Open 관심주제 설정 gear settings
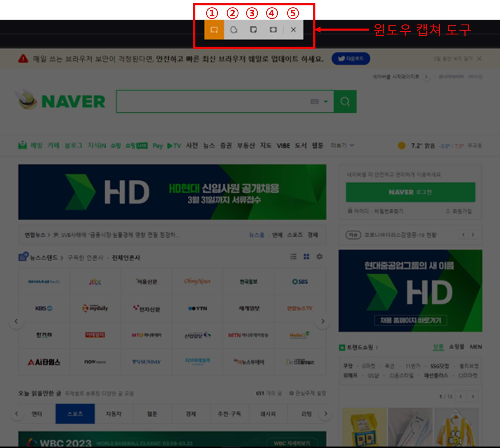500x448 pixels. point(307,393)
